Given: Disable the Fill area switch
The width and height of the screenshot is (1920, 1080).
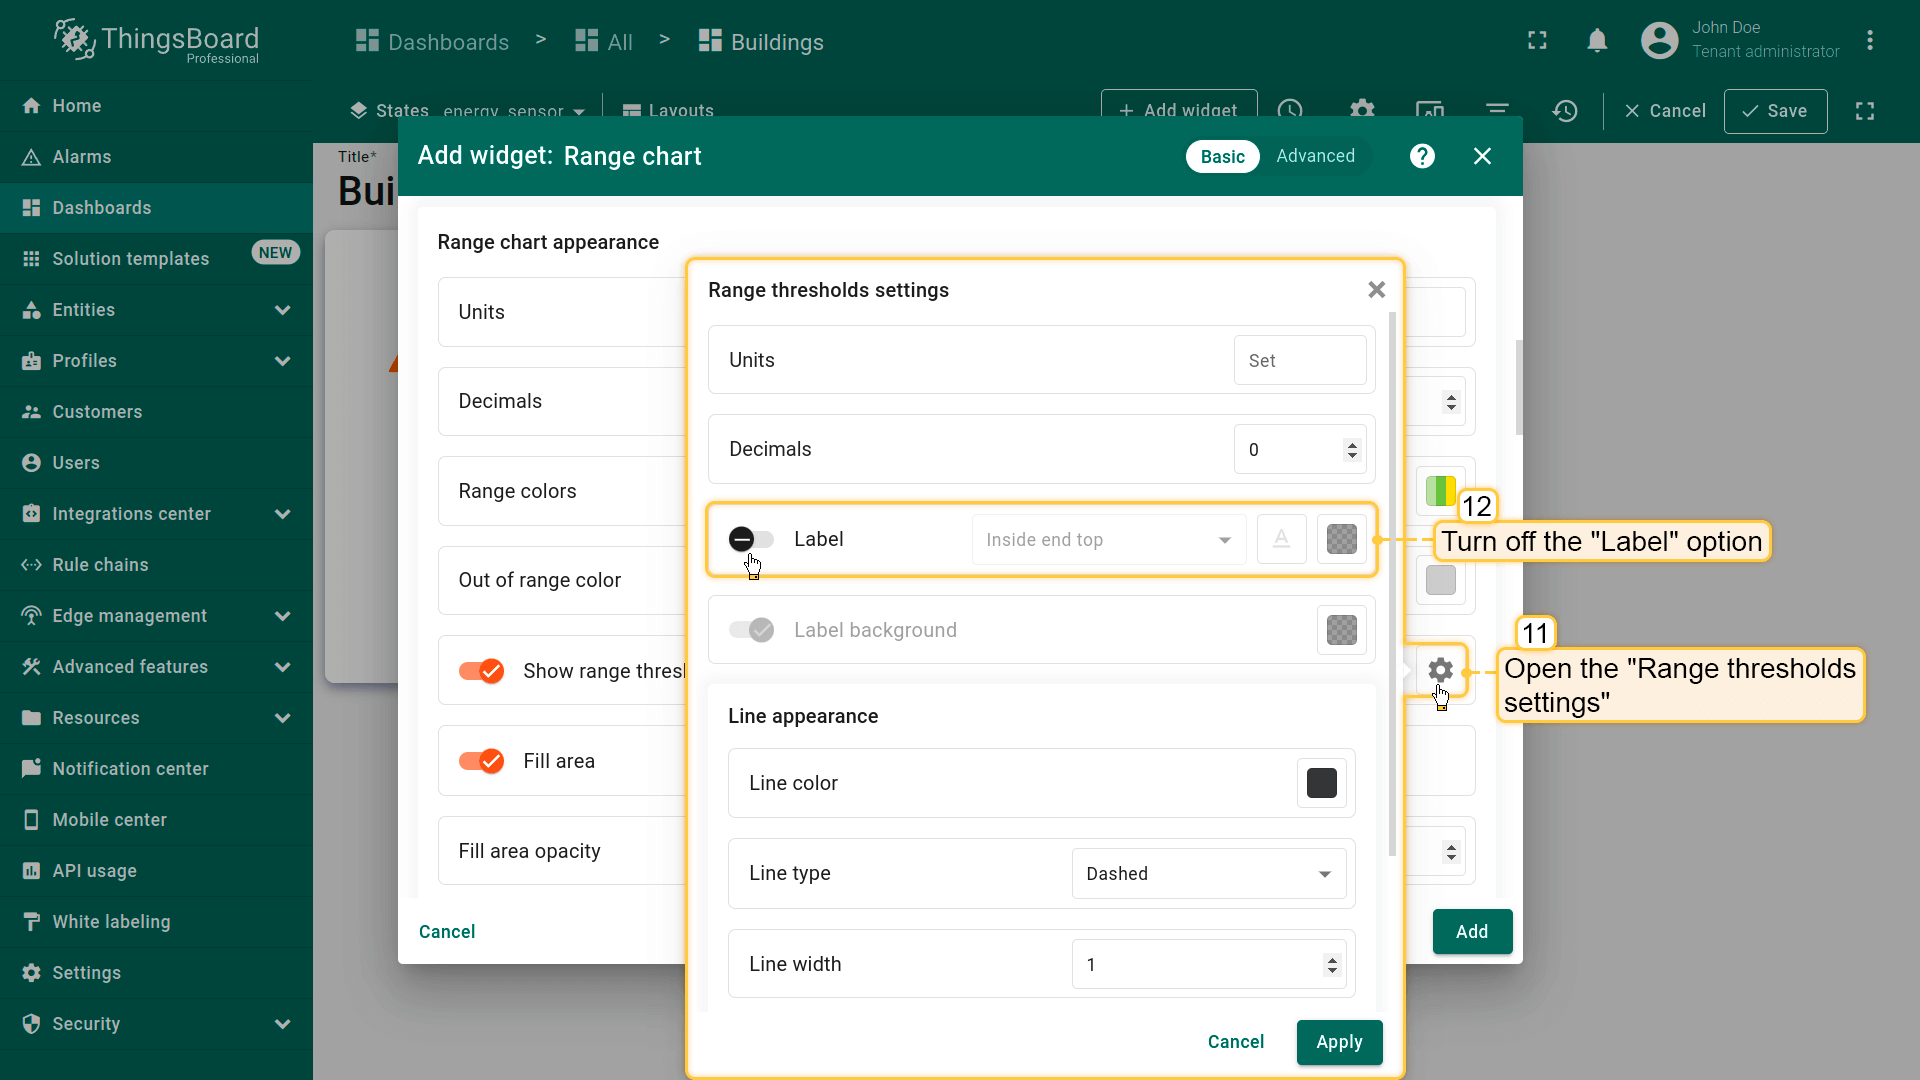Looking at the screenshot, I should 481,761.
